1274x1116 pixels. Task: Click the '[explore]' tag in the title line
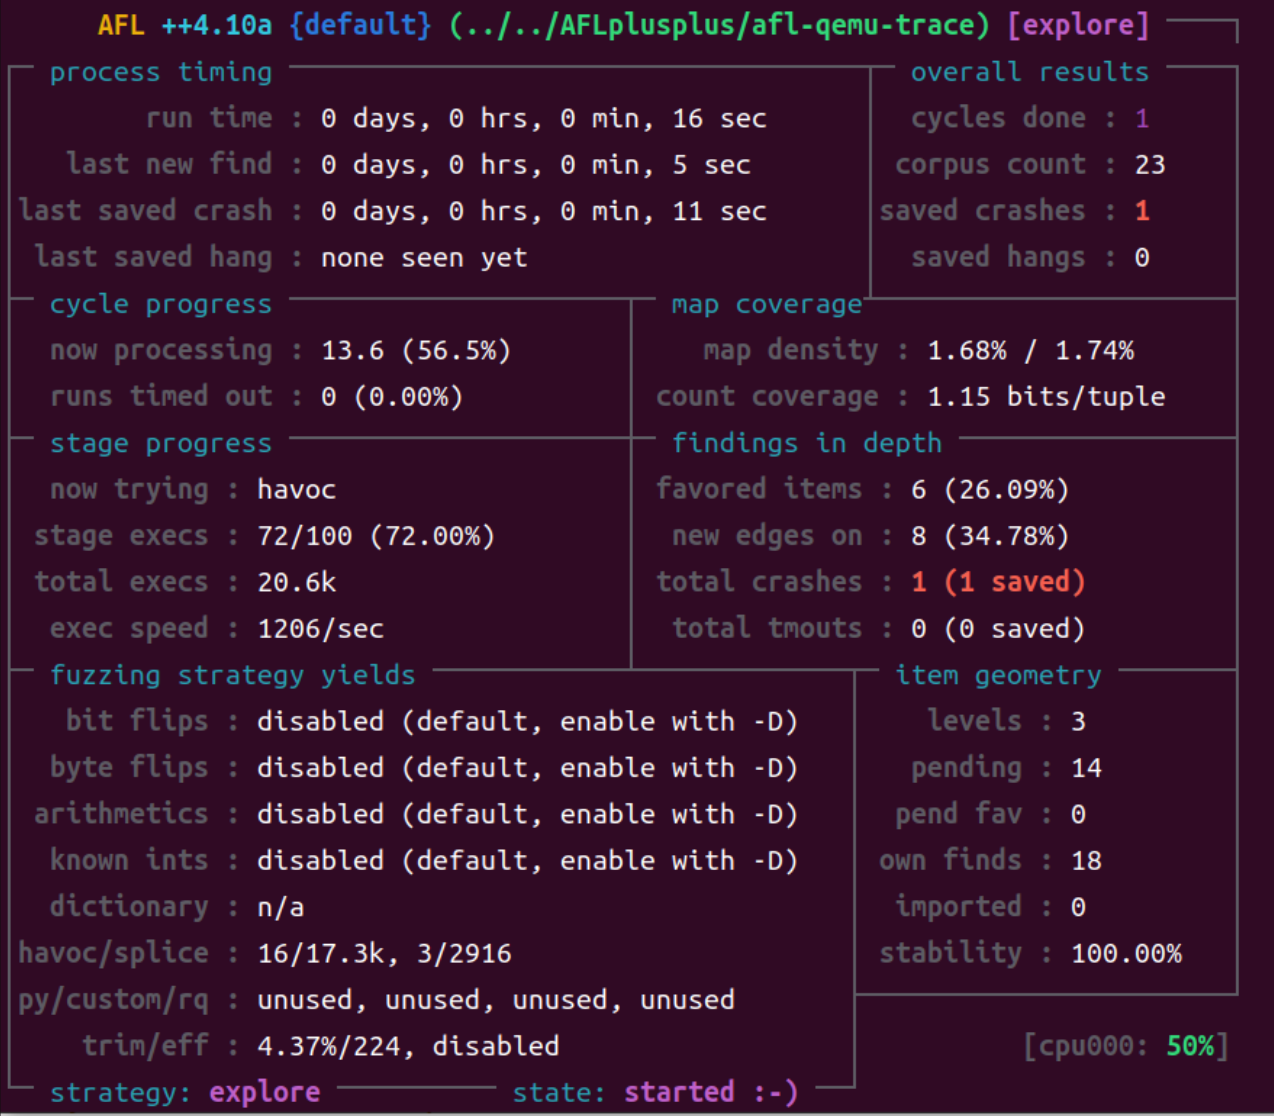(x=1078, y=24)
